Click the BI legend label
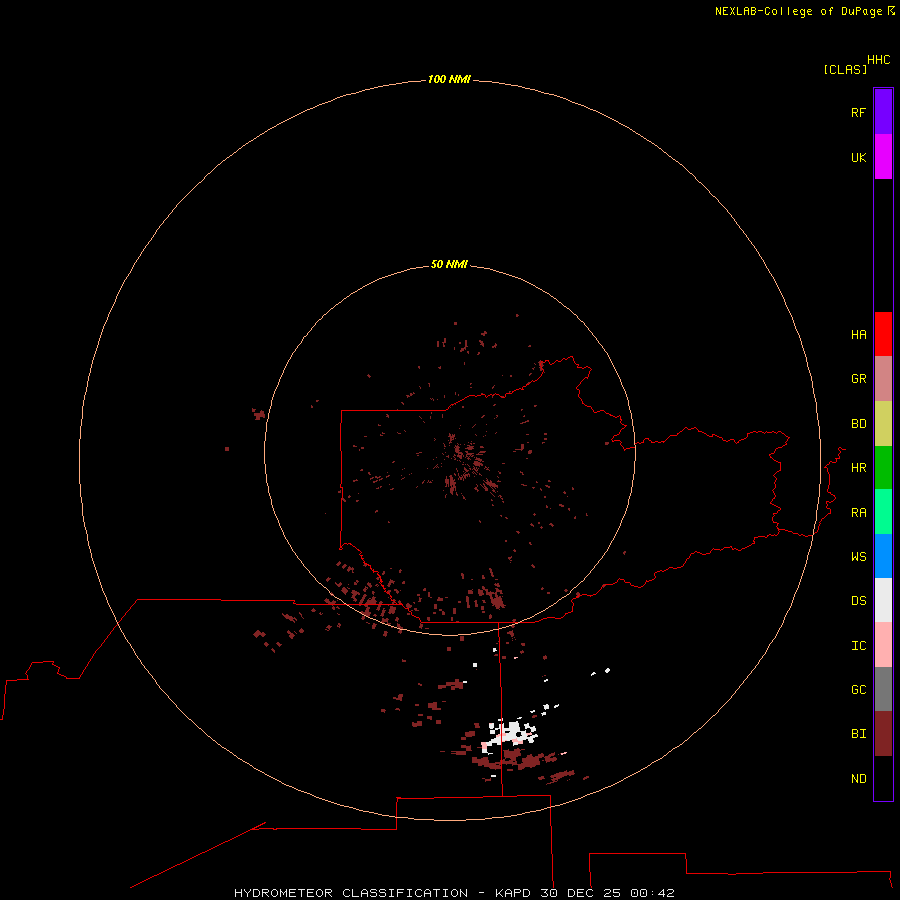Screen dimensions: 900x900 point(858,734)
